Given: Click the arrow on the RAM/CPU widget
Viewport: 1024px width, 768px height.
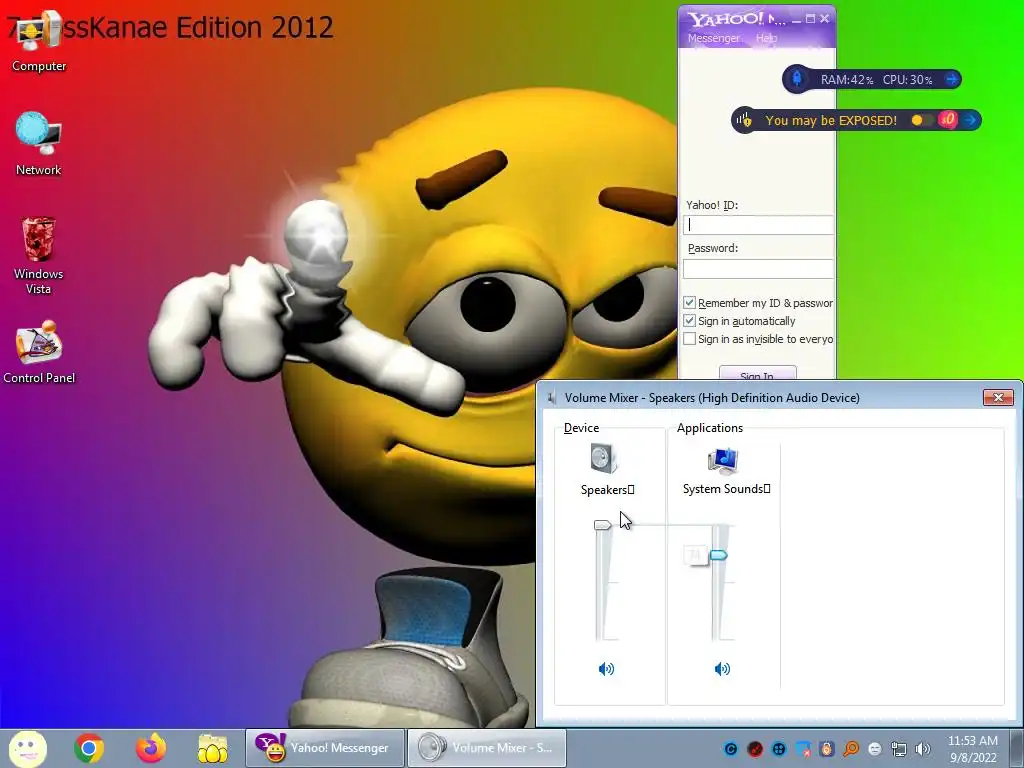Looking at the screenshot, I should tap(952, 80).
